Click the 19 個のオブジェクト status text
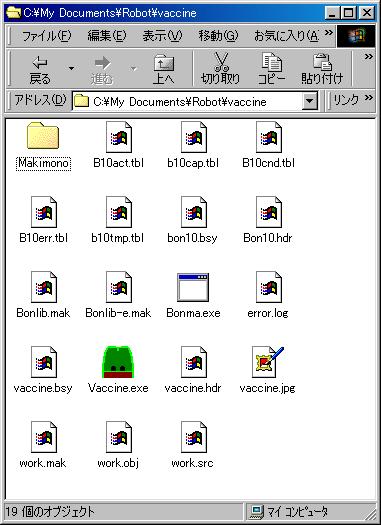Image resolution: width=381 pixels, height=525 pixels. point(50,511)
